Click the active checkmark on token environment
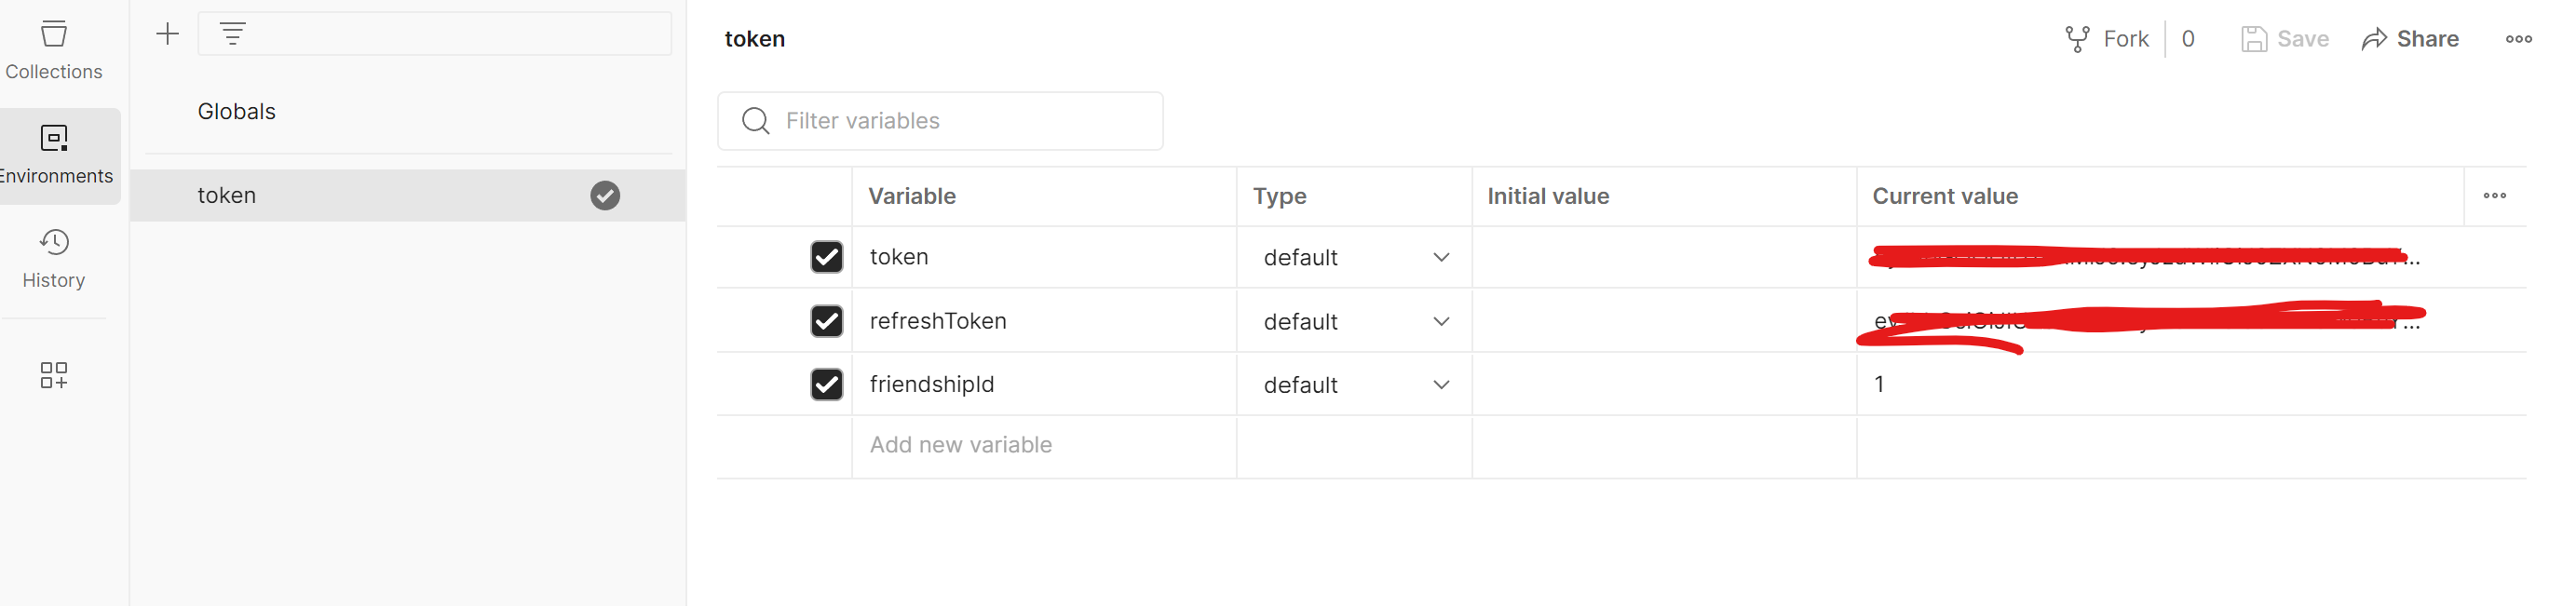This screenshot has width=2576, height=607. pos(605,196)
